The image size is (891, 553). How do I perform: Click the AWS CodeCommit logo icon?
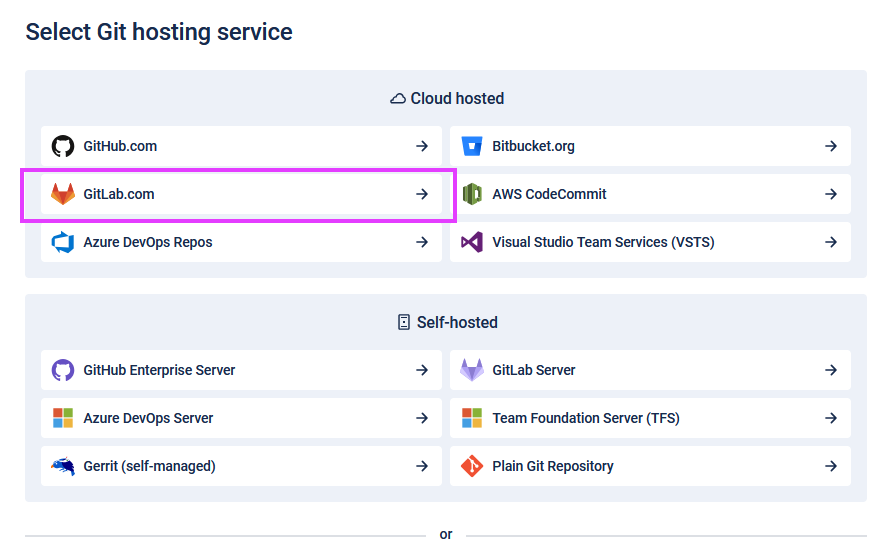472,194
